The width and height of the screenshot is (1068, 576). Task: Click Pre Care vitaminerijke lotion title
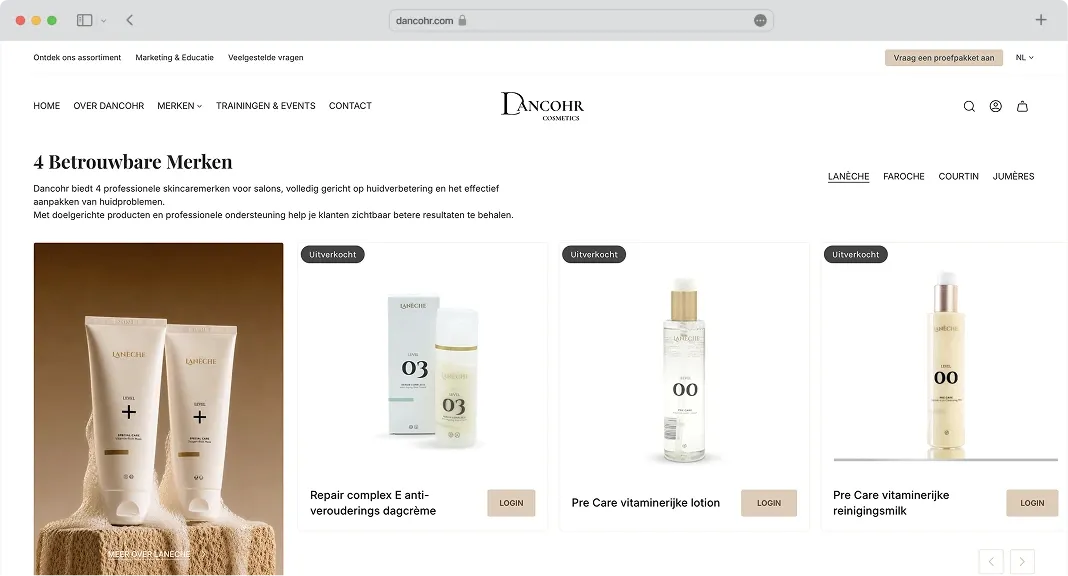(x=646, y=503)
